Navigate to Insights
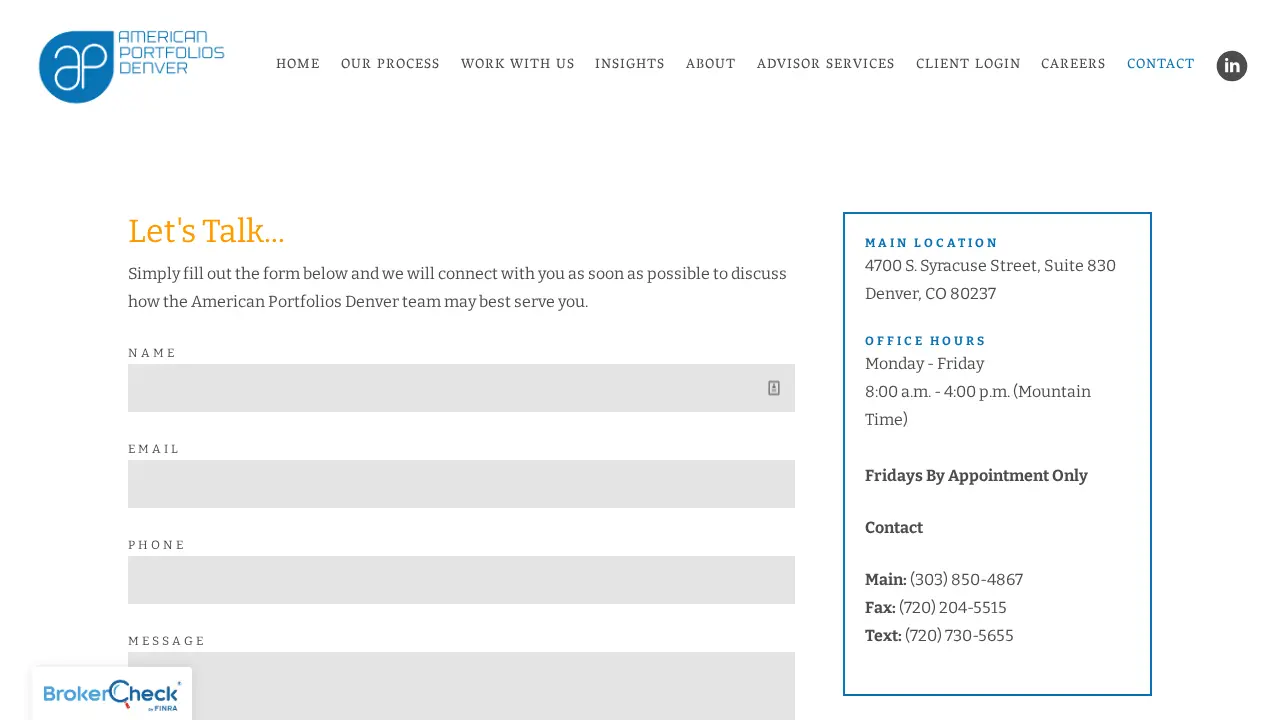This screenshot has width=1280, height=720. (x=630, y=64)
